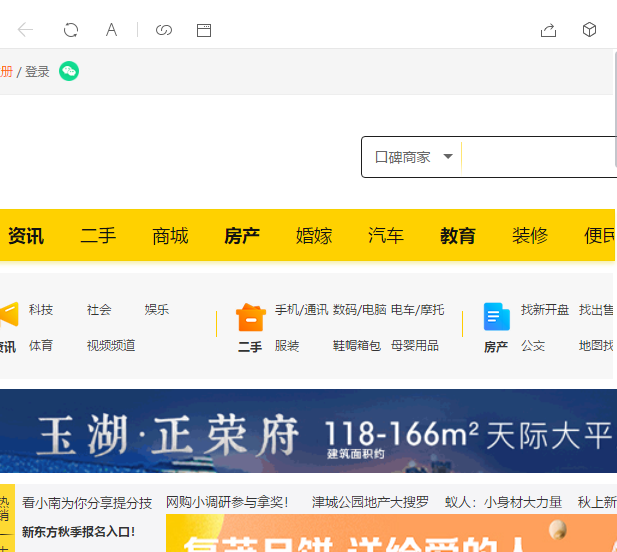Go to 视频频道

click(x=111, y=346)
